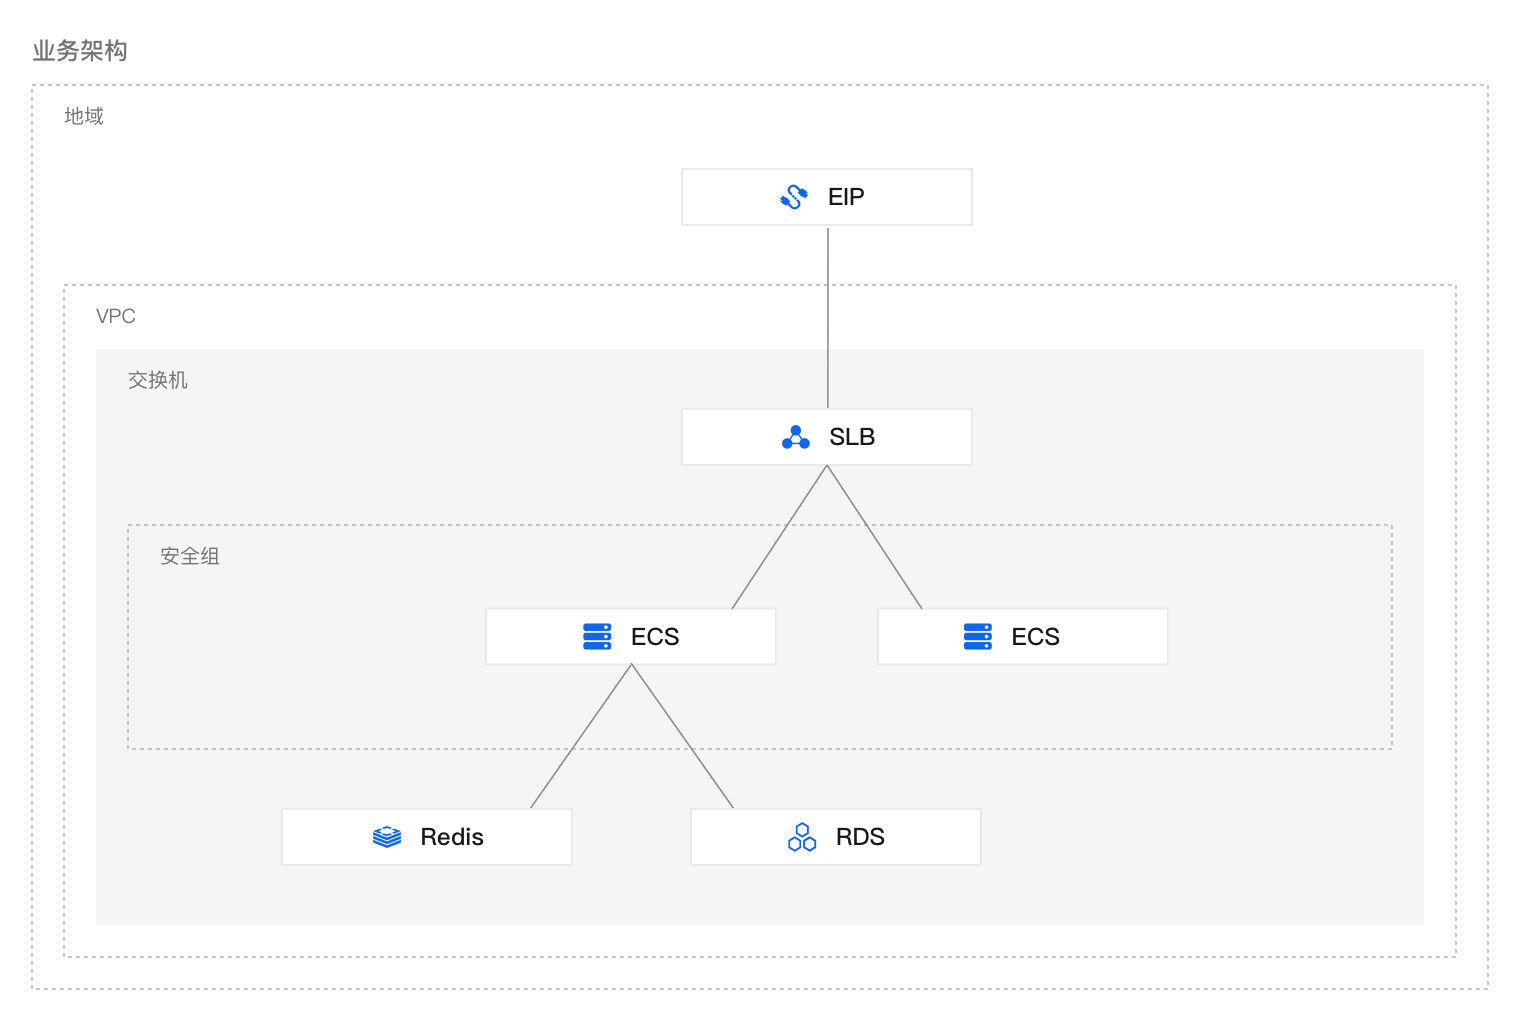Click the right ECS server icon

977,637
